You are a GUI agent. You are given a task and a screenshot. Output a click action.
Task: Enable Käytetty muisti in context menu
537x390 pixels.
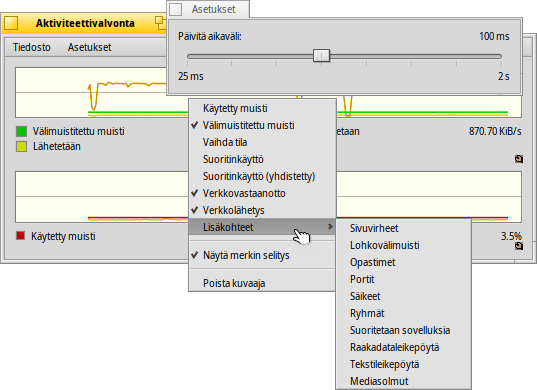click(x=262, y=109)
